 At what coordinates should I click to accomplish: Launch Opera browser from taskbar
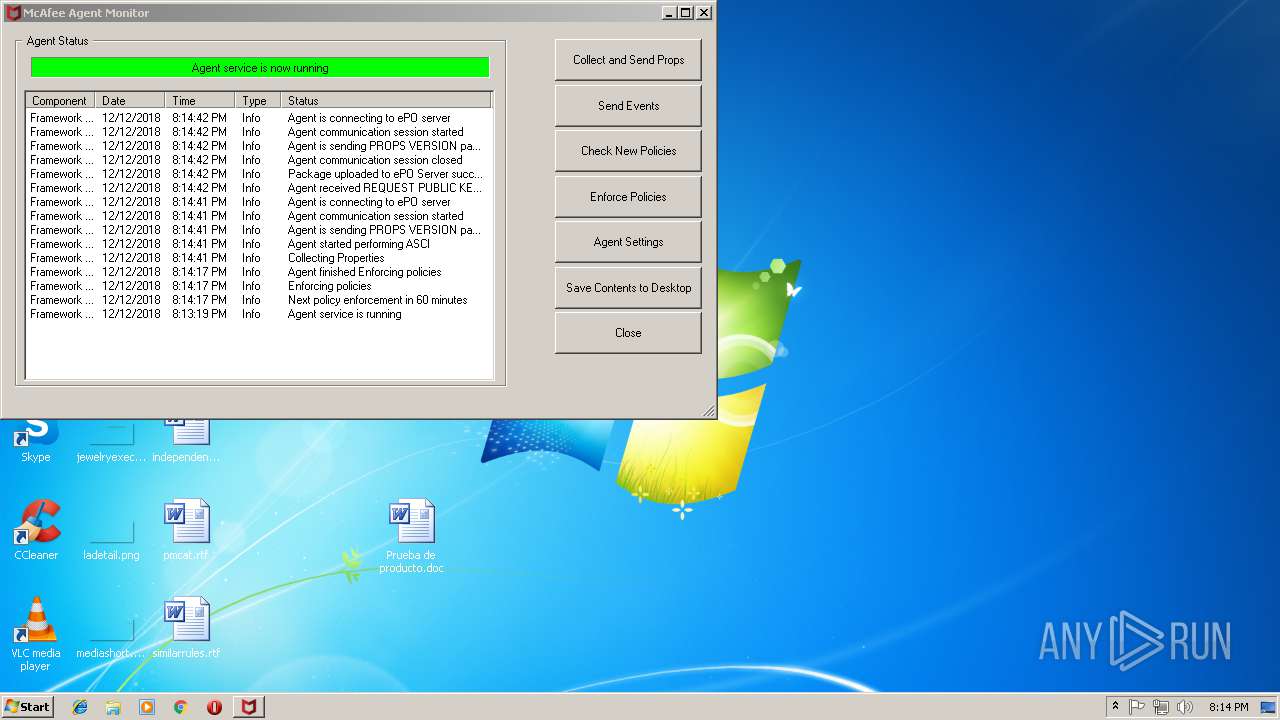point(214,707)
